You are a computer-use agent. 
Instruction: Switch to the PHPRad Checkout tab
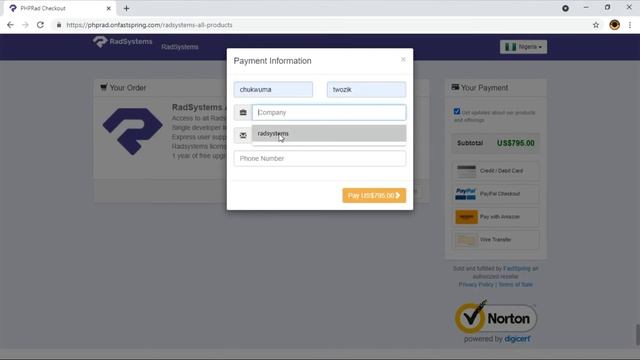58,8
